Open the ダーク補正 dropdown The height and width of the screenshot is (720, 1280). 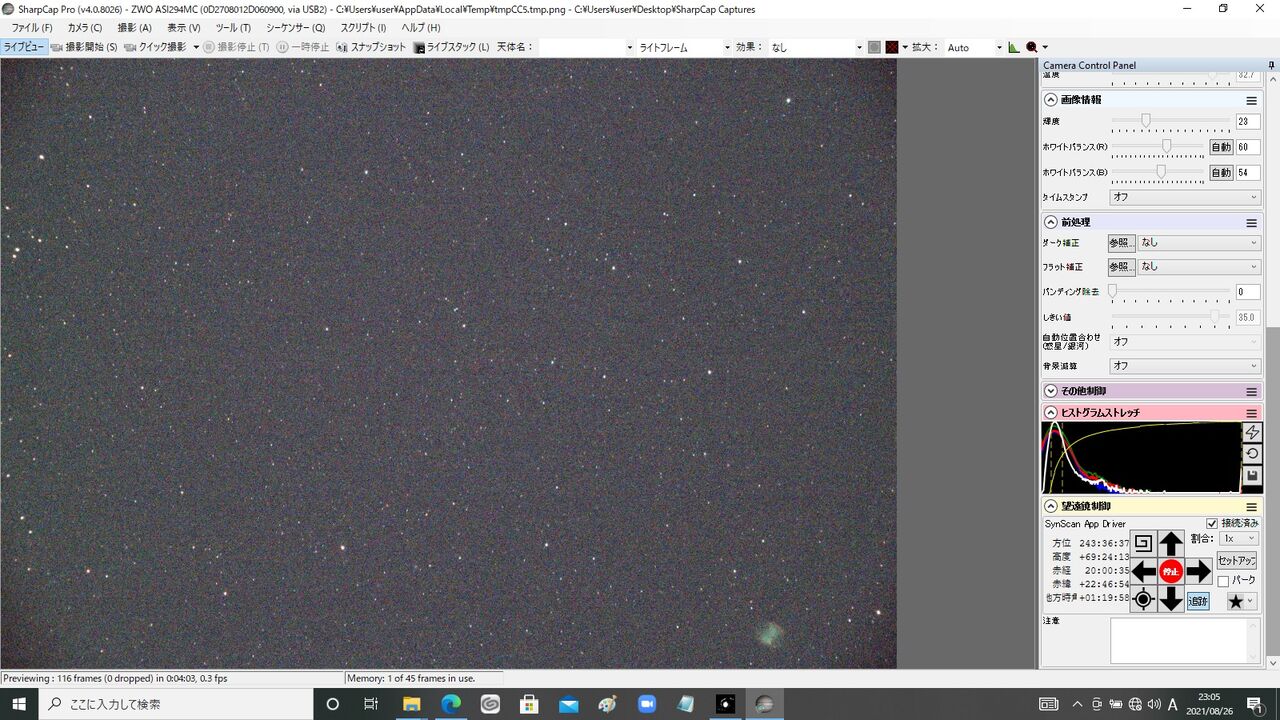pos(1199,242)
